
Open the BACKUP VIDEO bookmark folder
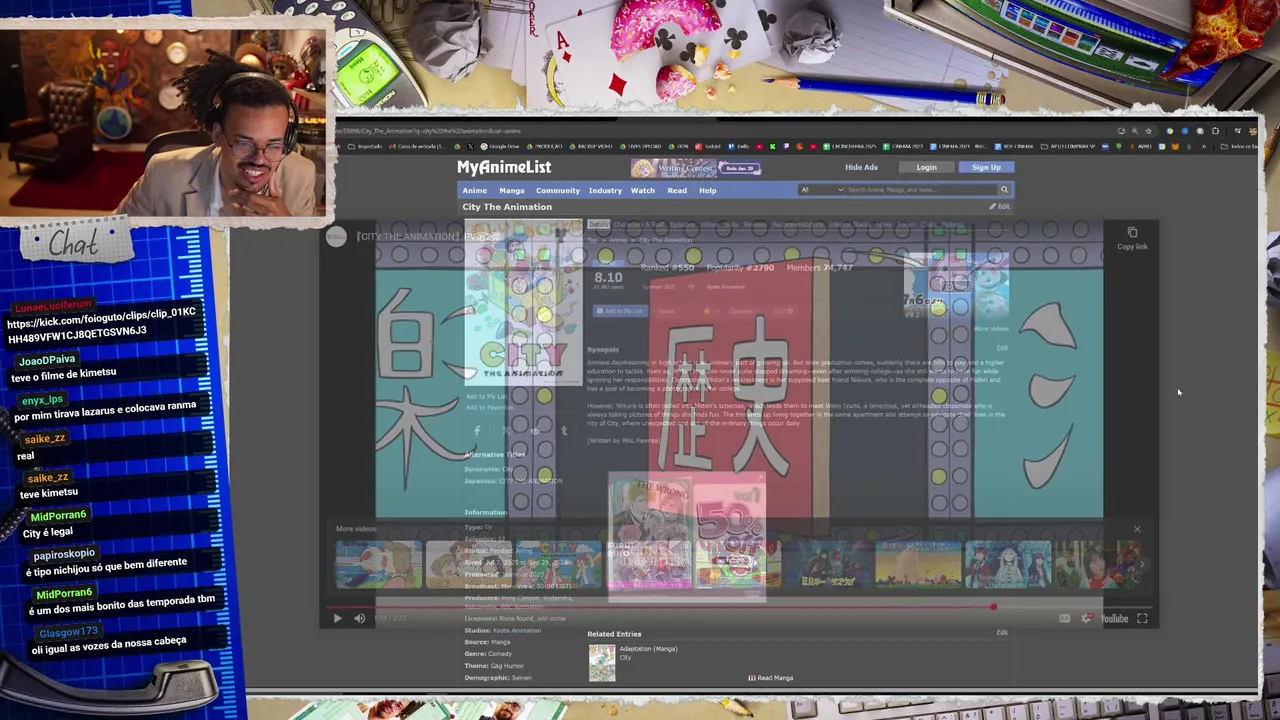591,146
